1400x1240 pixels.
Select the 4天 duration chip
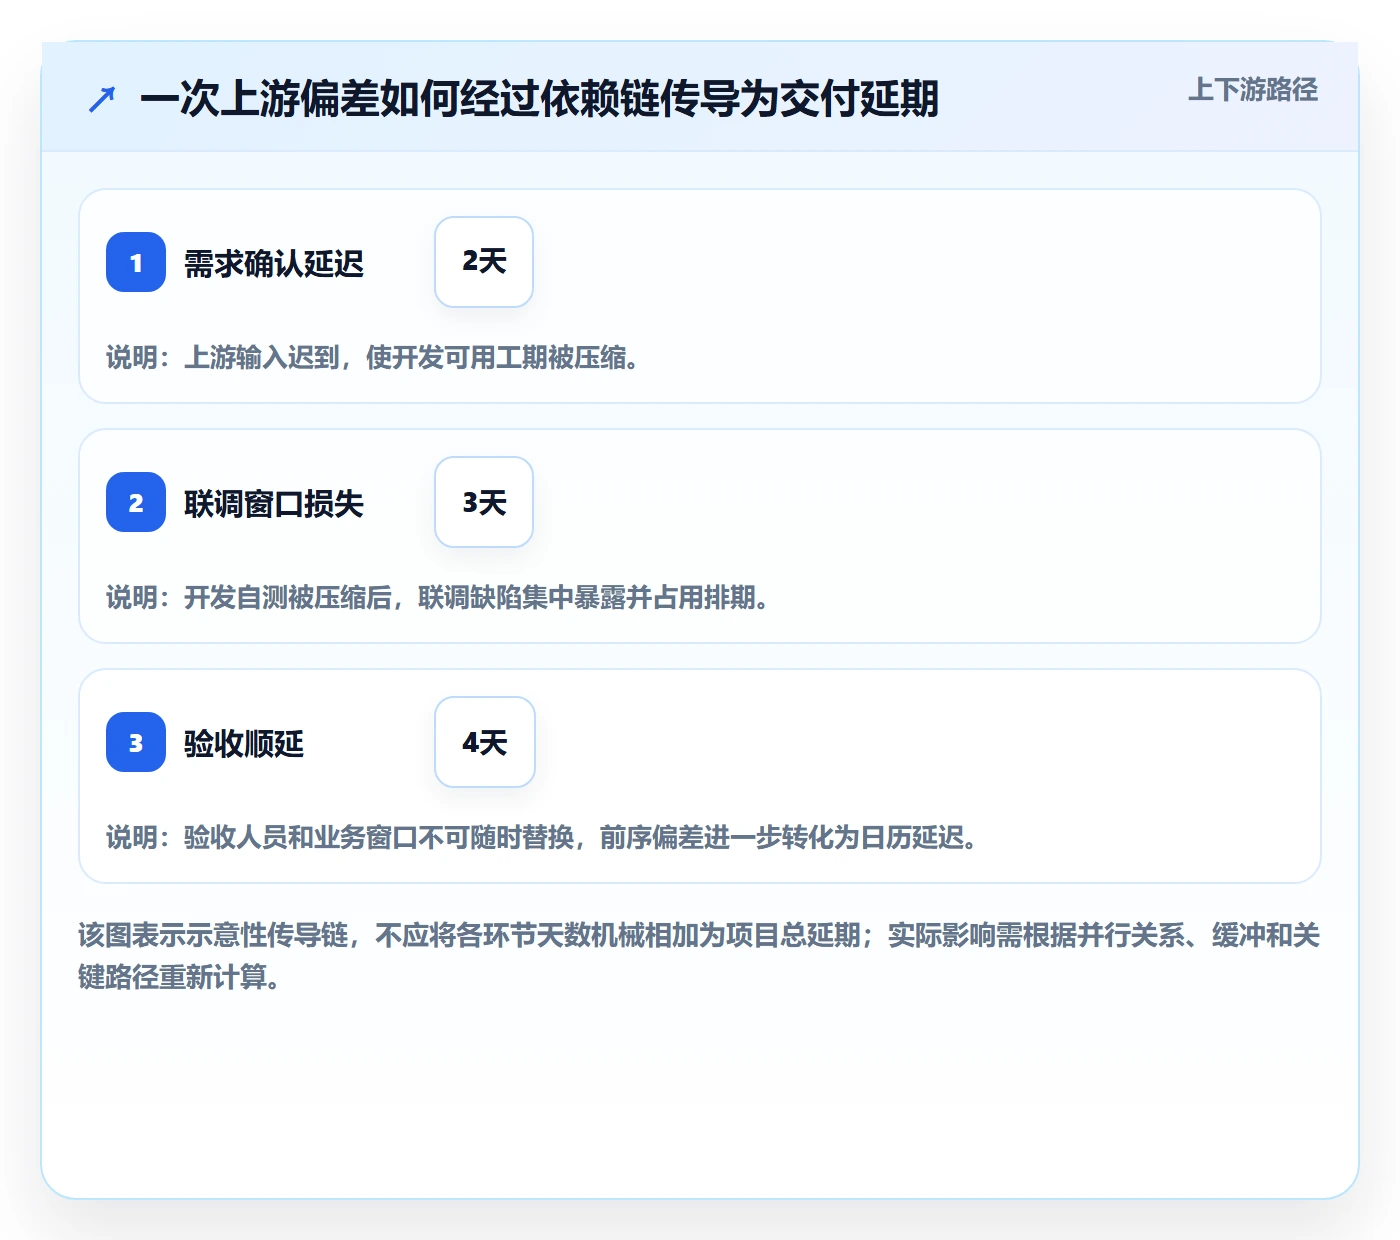[x=485, y=742]
